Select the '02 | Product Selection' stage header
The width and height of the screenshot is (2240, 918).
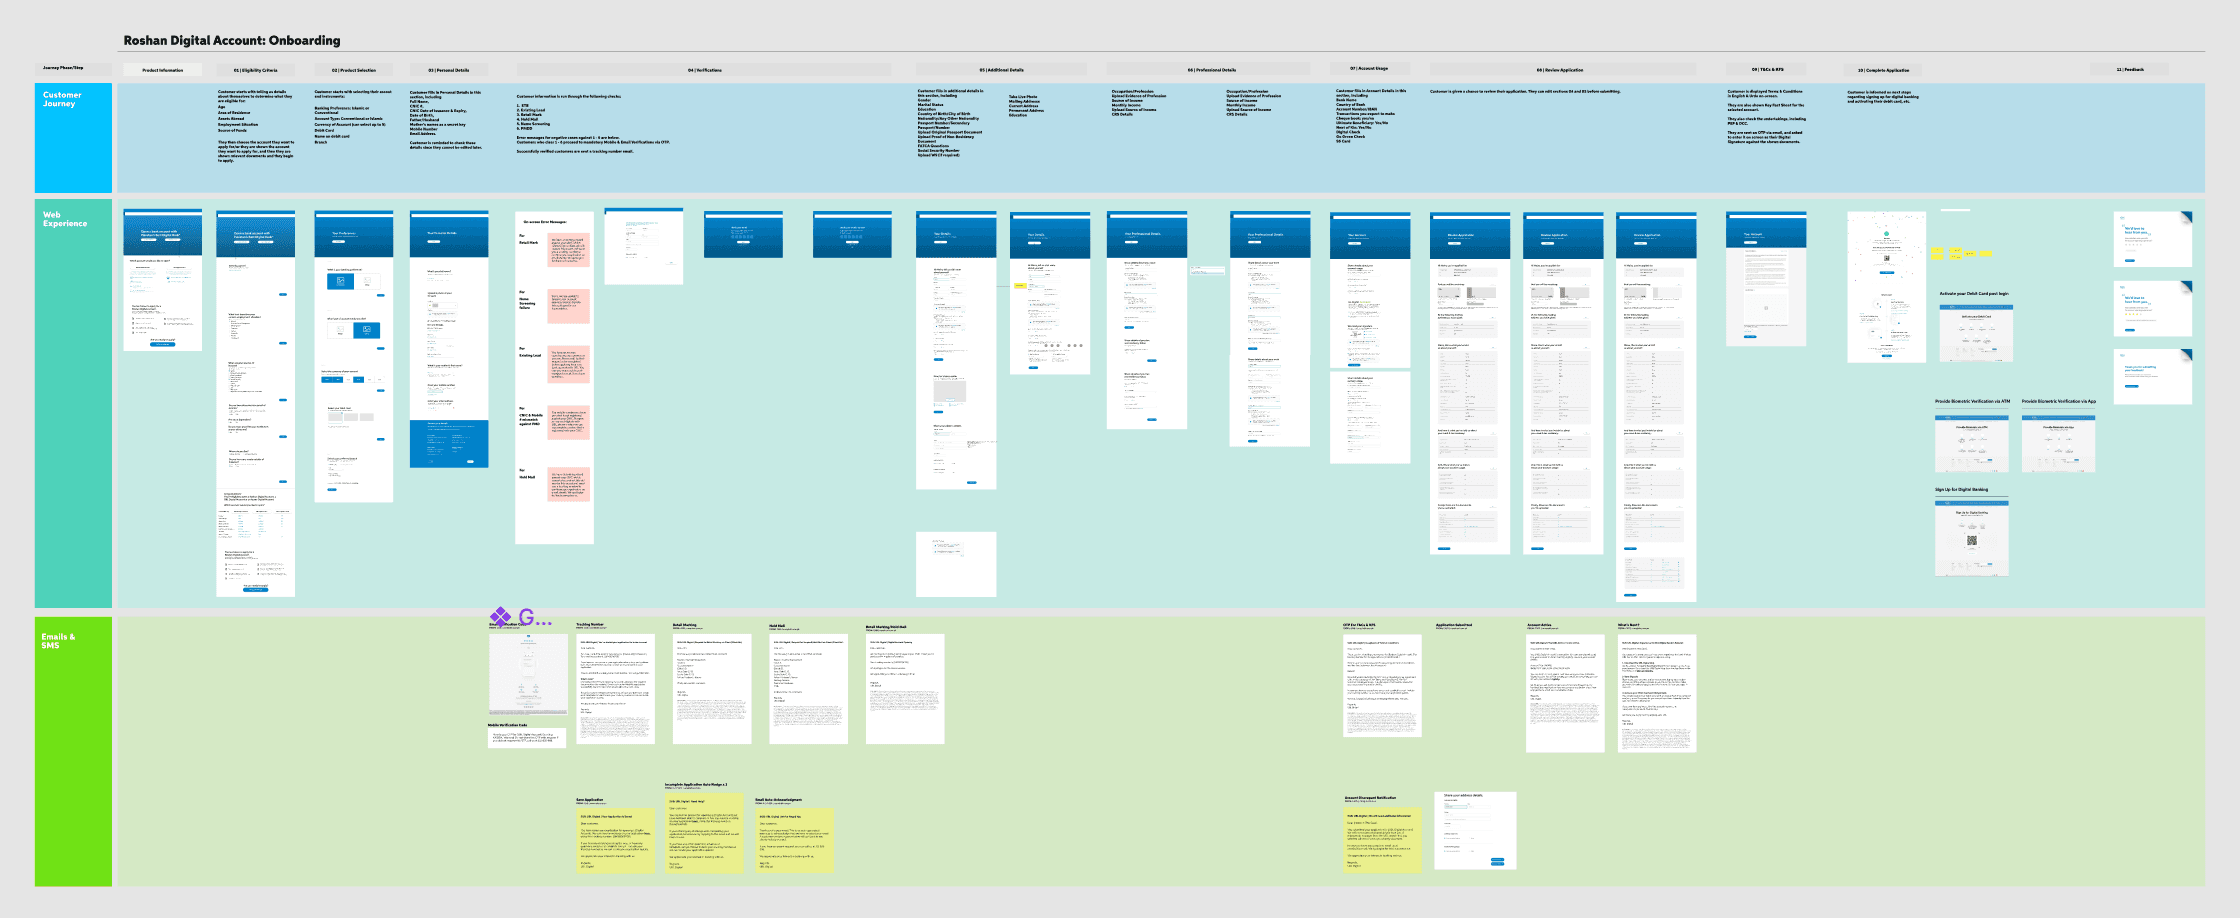pyautogui.click(x=353, y=70)
